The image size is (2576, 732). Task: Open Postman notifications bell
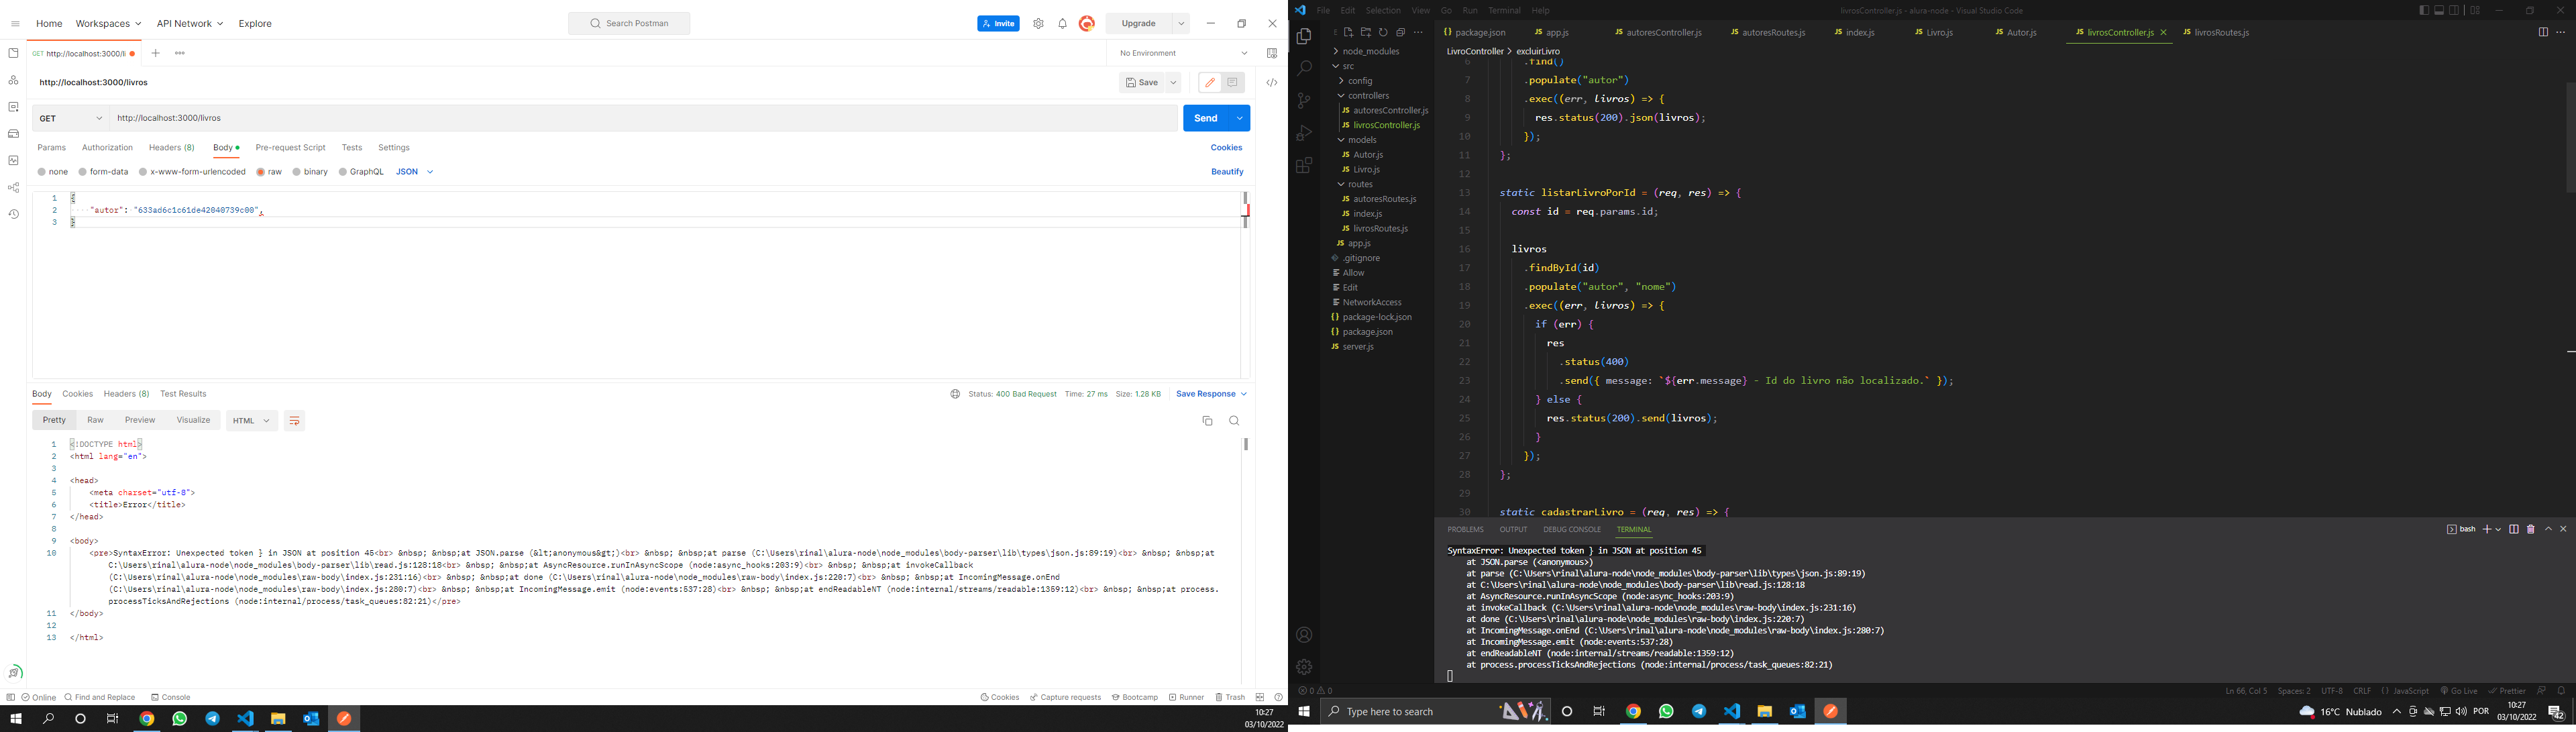[1062, 24]
